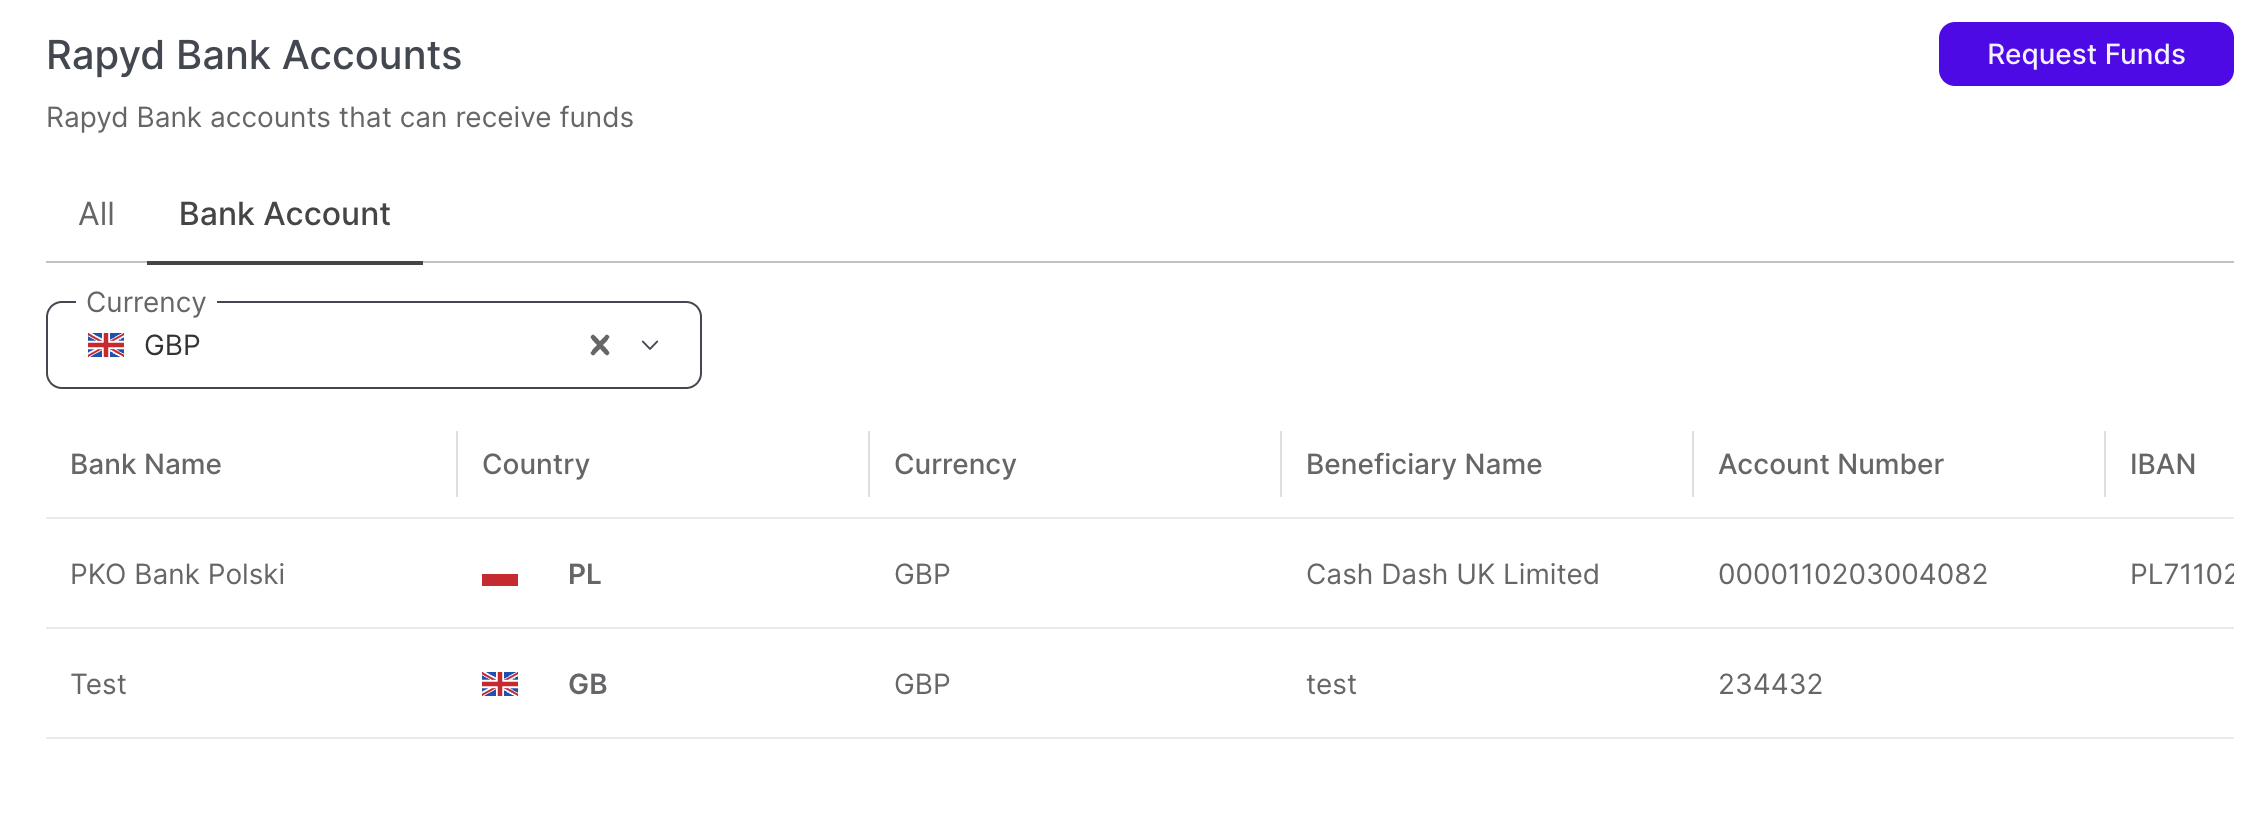Click the Poland flag icon
The image size is (2266, 832).
tap(500, 574)
